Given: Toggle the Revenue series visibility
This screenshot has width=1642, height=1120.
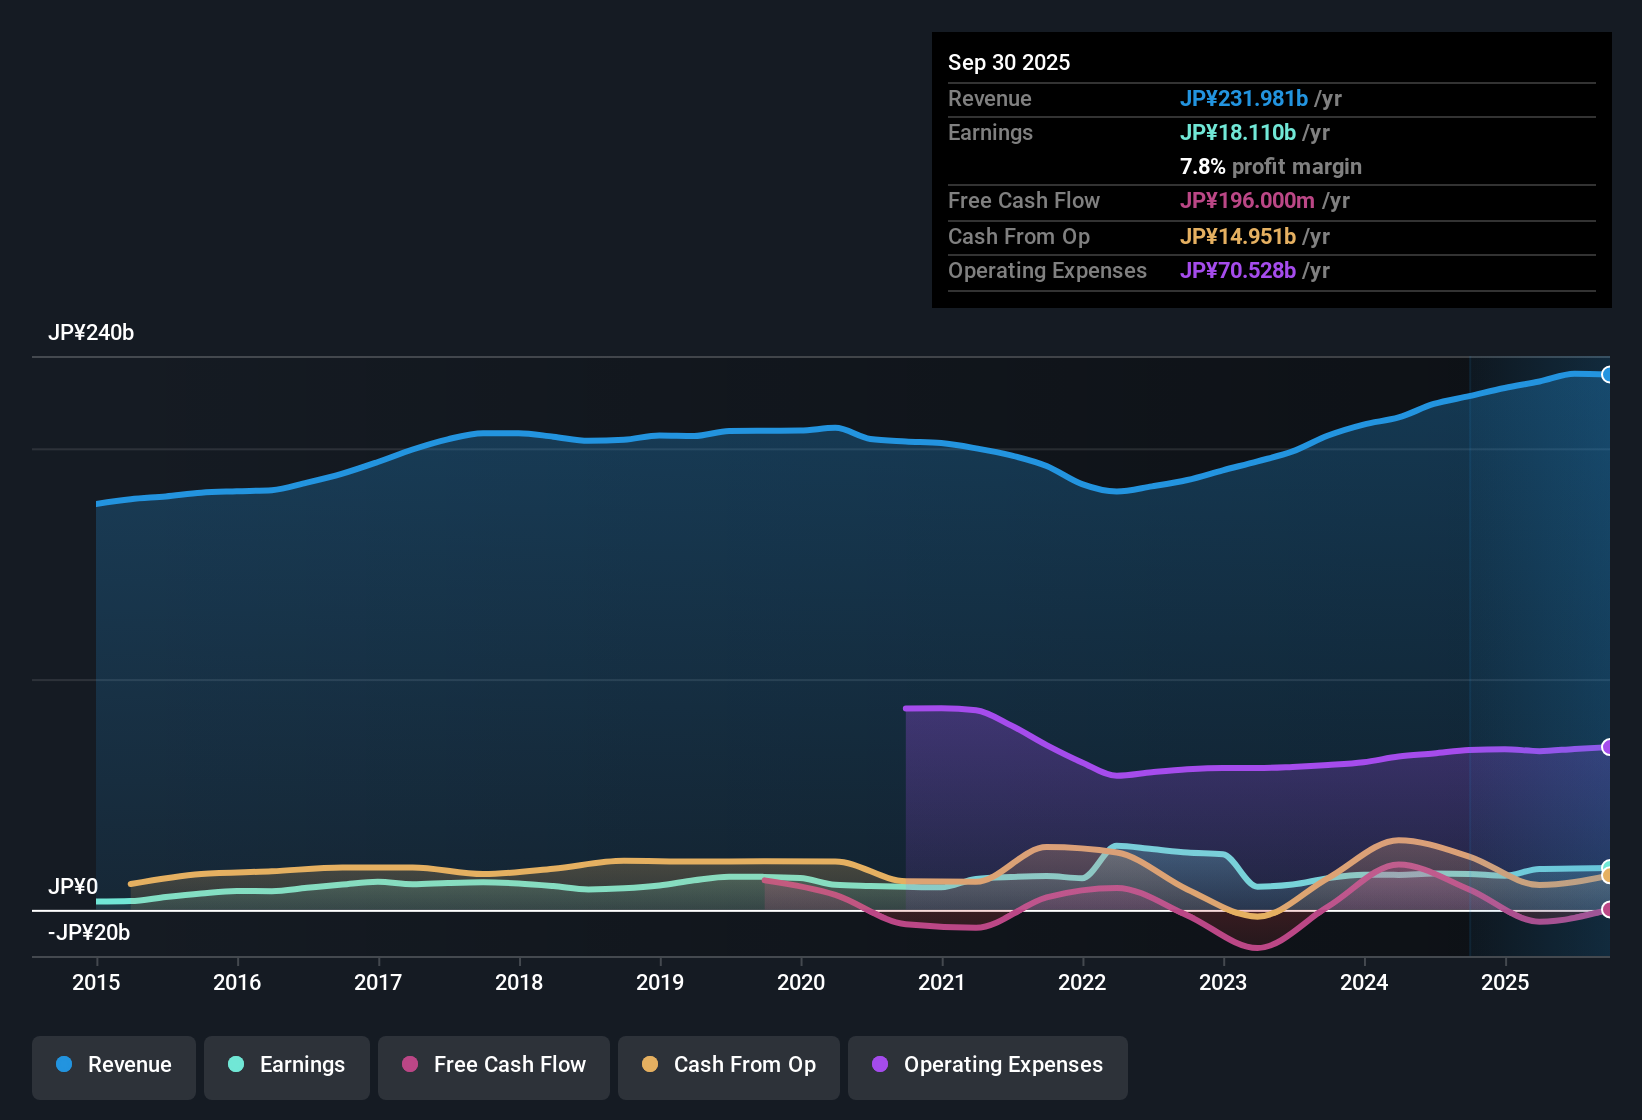Looking at the screenshot, I should pos(113,1065).
